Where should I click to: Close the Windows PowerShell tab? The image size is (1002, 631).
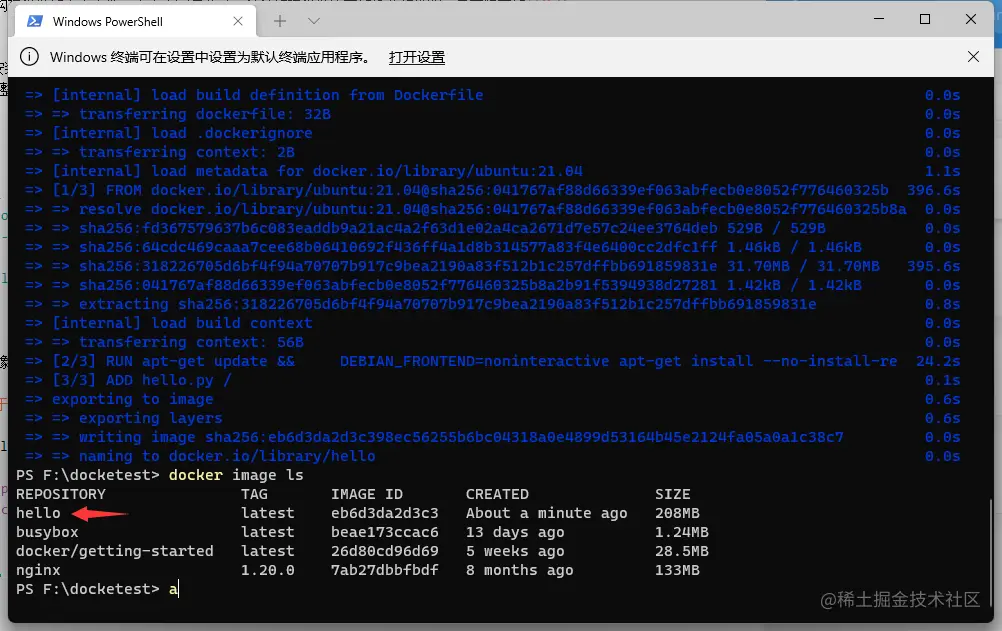click(238, 21)
